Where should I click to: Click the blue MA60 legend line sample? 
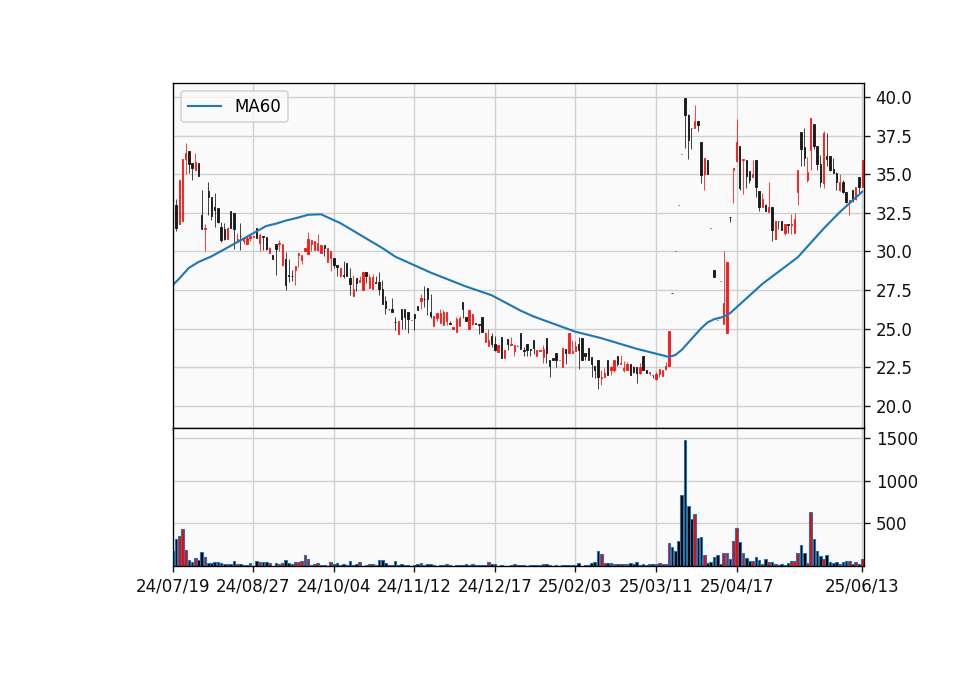pyautogui.click(x=204, y=106)
